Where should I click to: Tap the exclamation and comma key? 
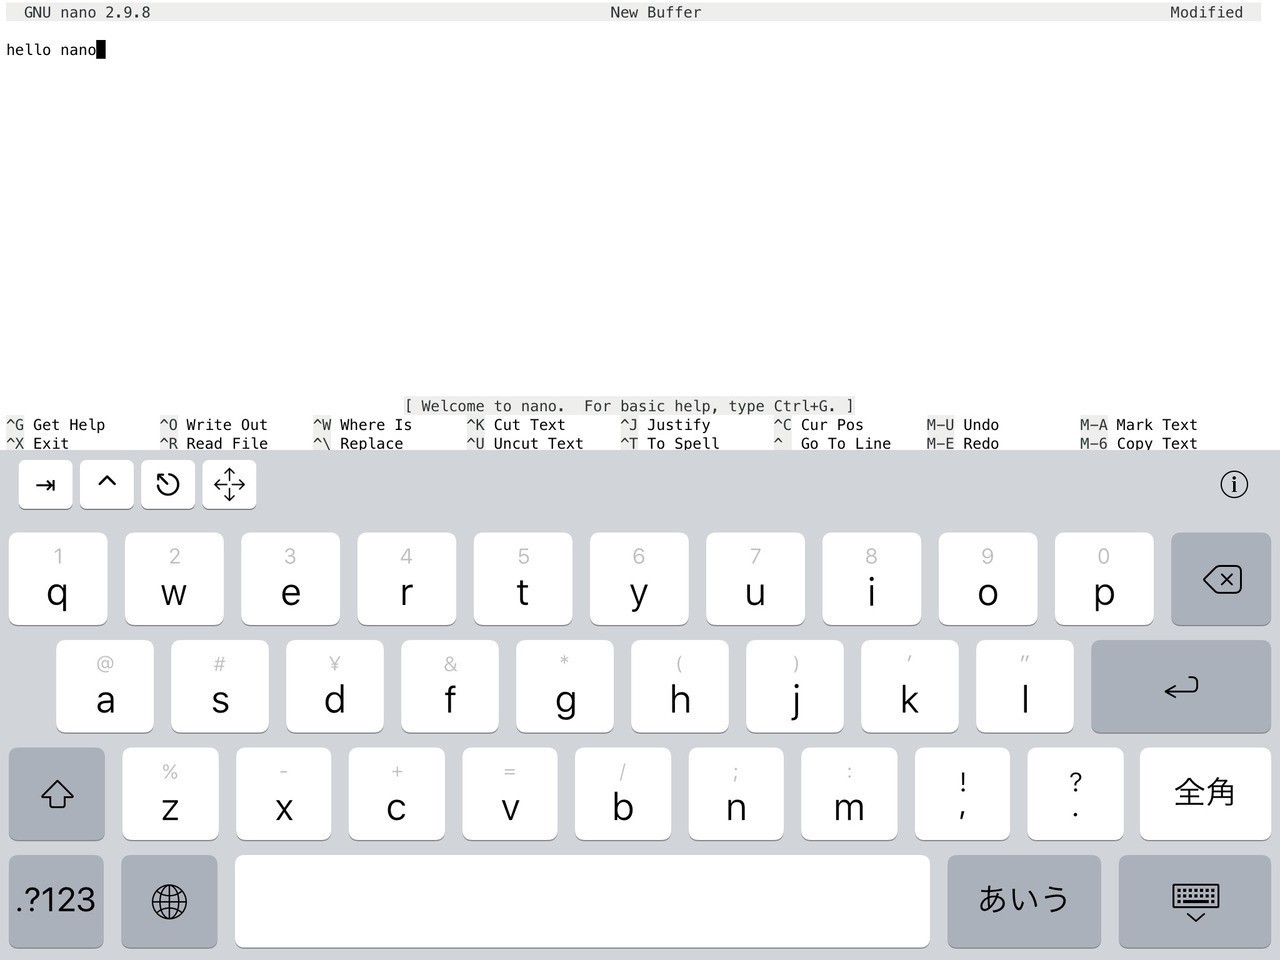pyautogui.click(x=962, y=794)
